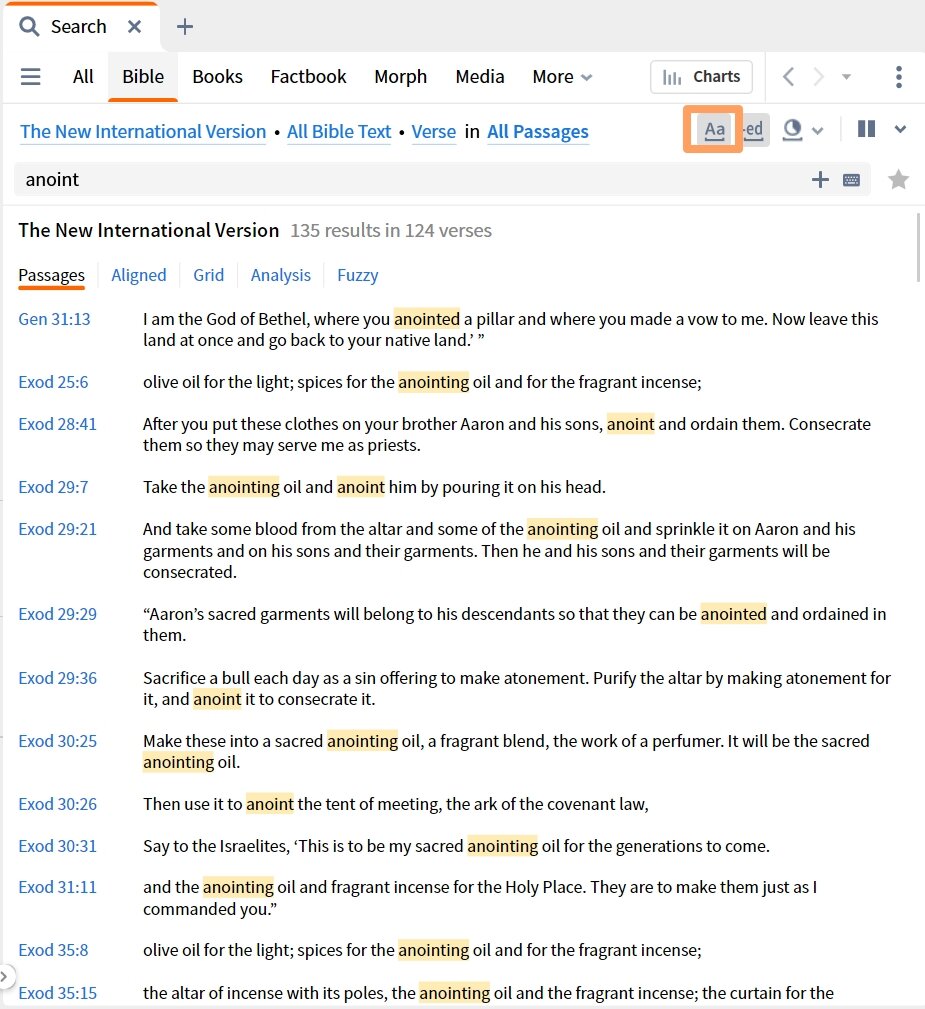
Task: Click highlighted 'anoint' in the Exod 28:41 verse
Action: pyautogui.click(x=630, y=424)
